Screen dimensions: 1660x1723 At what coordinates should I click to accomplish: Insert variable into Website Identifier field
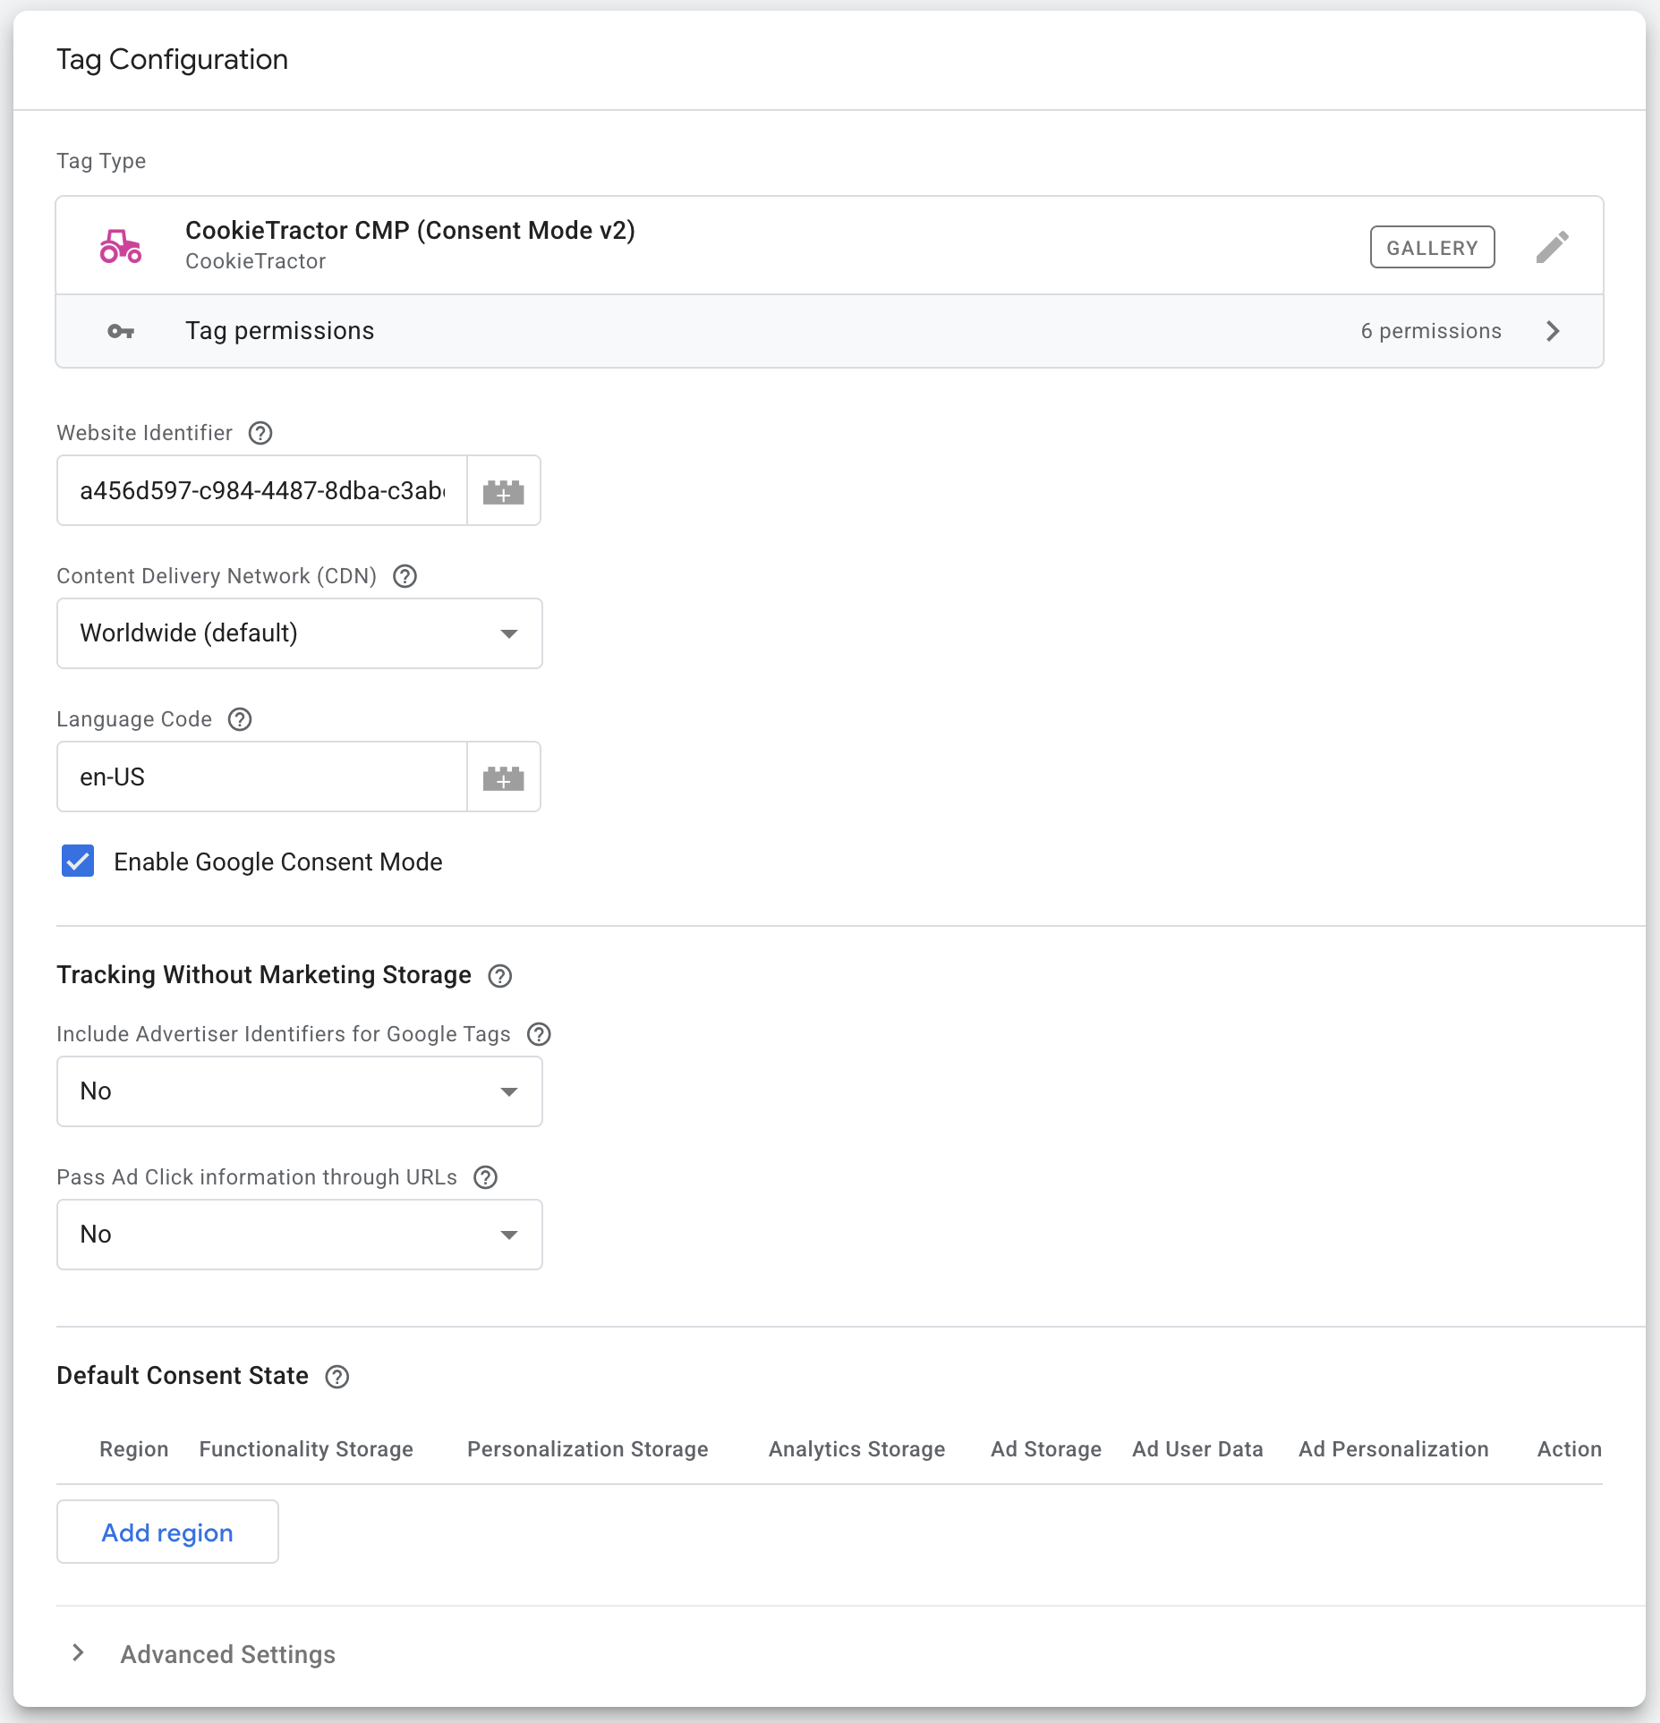click(503, 491)
